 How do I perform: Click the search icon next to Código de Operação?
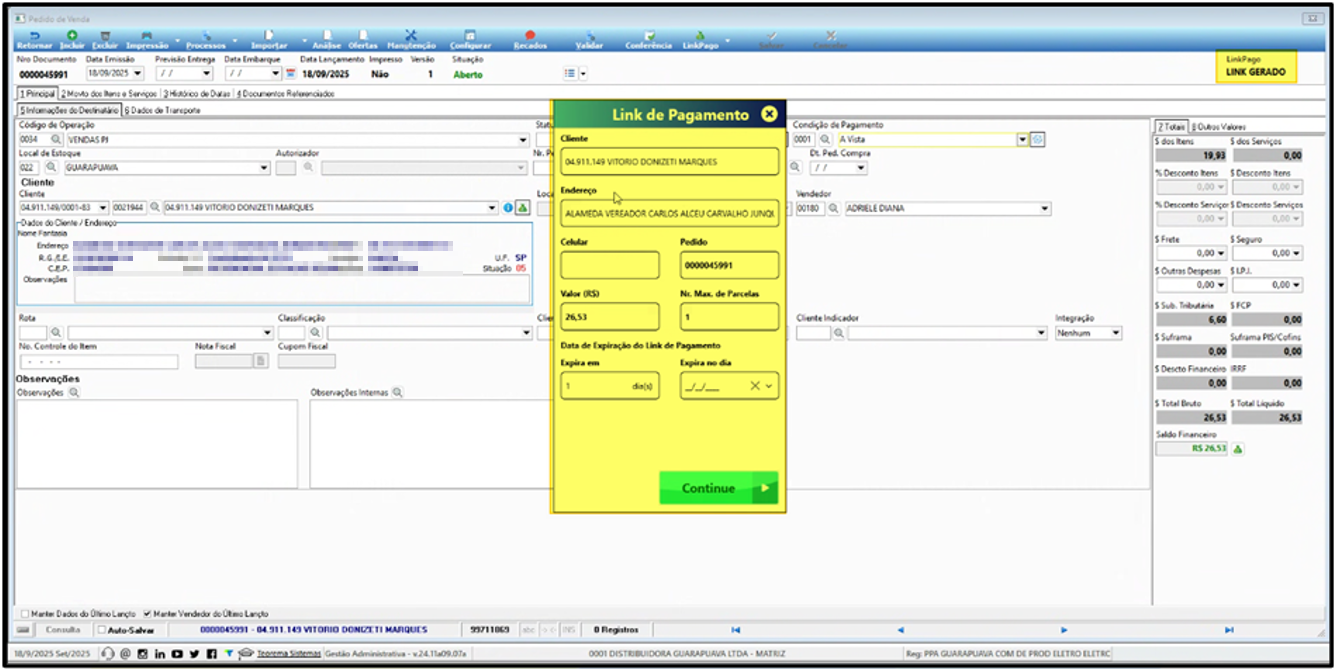coord(56,140)
